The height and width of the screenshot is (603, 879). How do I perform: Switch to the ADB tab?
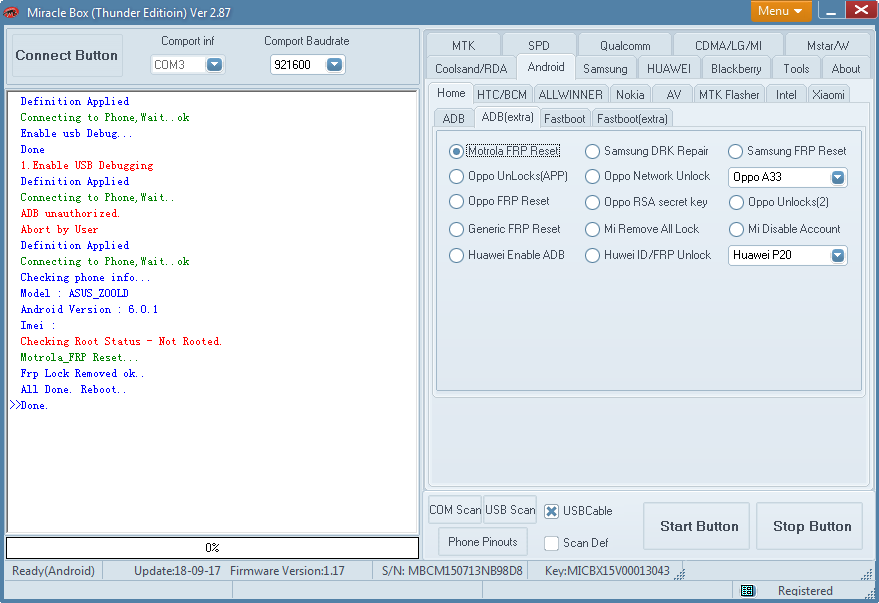[x=454, y=119]
